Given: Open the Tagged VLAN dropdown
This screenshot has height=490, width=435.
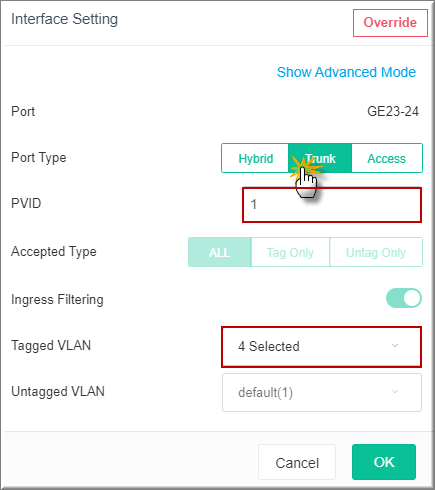Looking at the screenshot, I should click(x=322, y=347).
